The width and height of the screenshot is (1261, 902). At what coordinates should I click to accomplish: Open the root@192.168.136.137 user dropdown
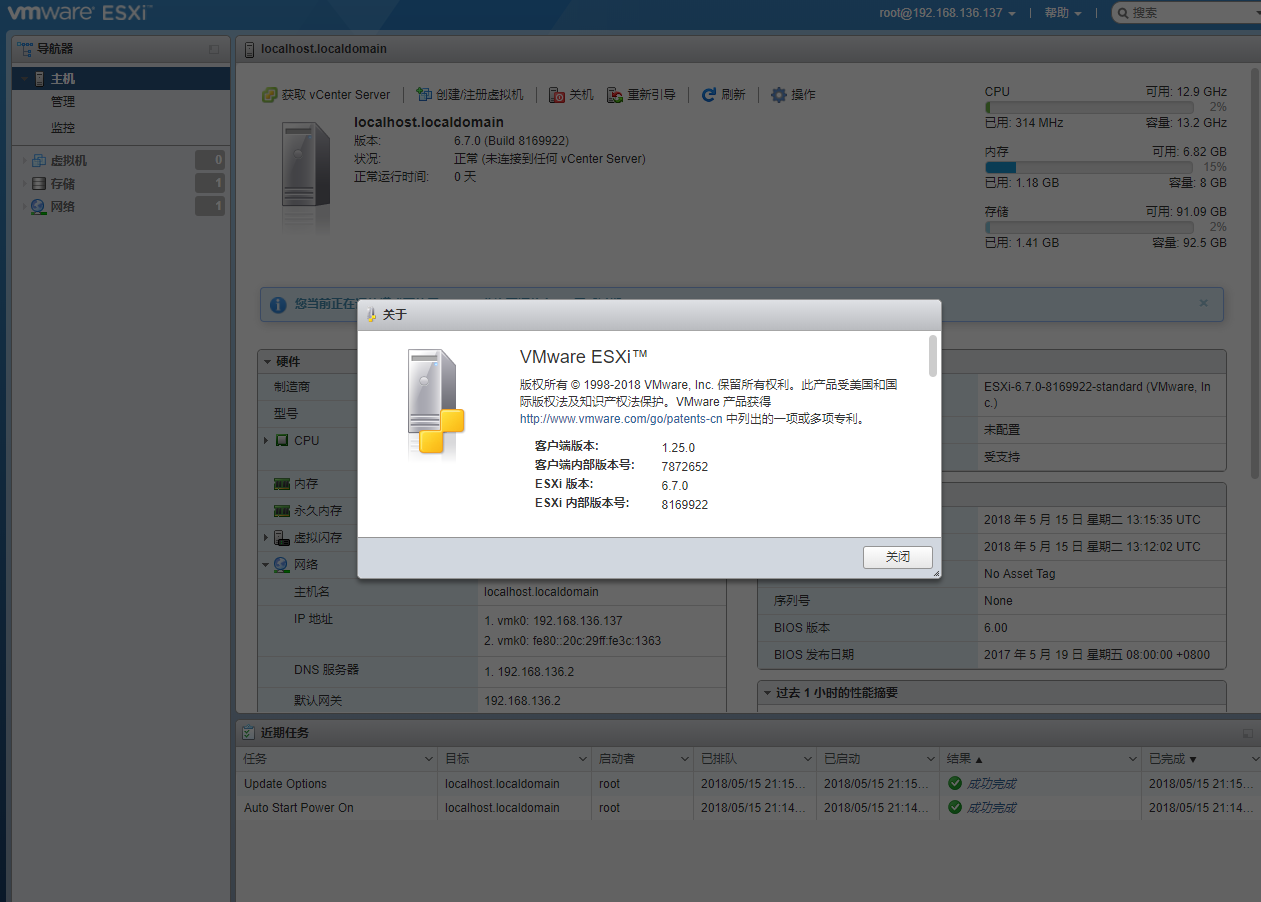947,13
